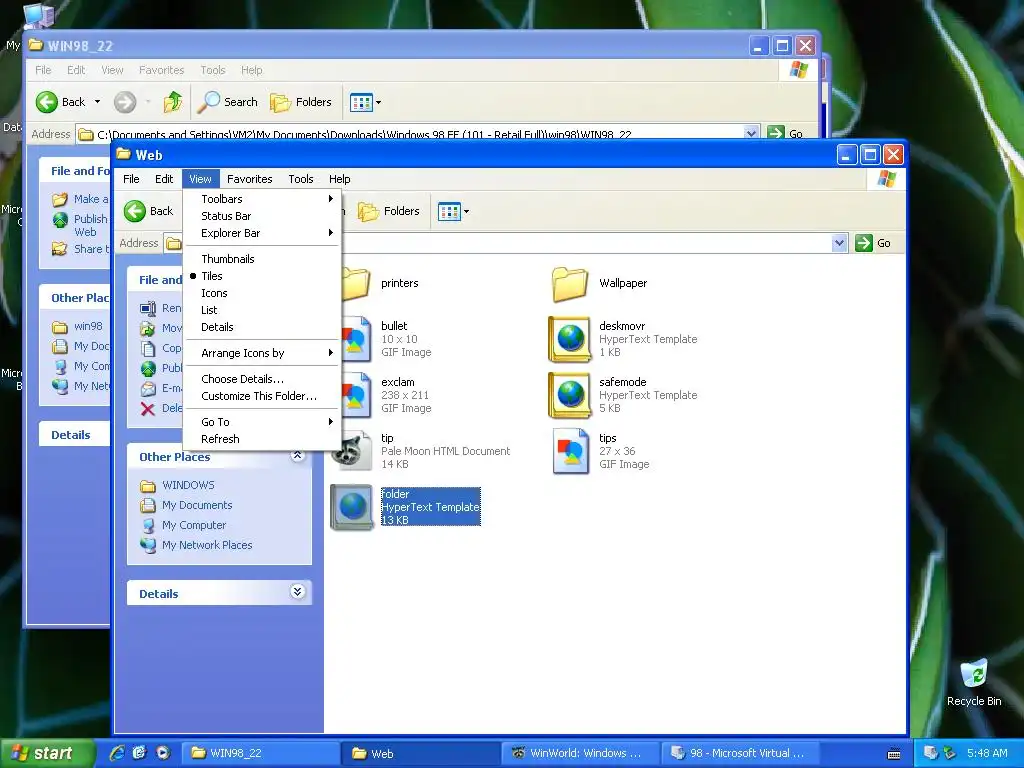Open Back history dropdown in WIN98_22
The width and height of the screenshot is (1024, 768).
[97, 102]
